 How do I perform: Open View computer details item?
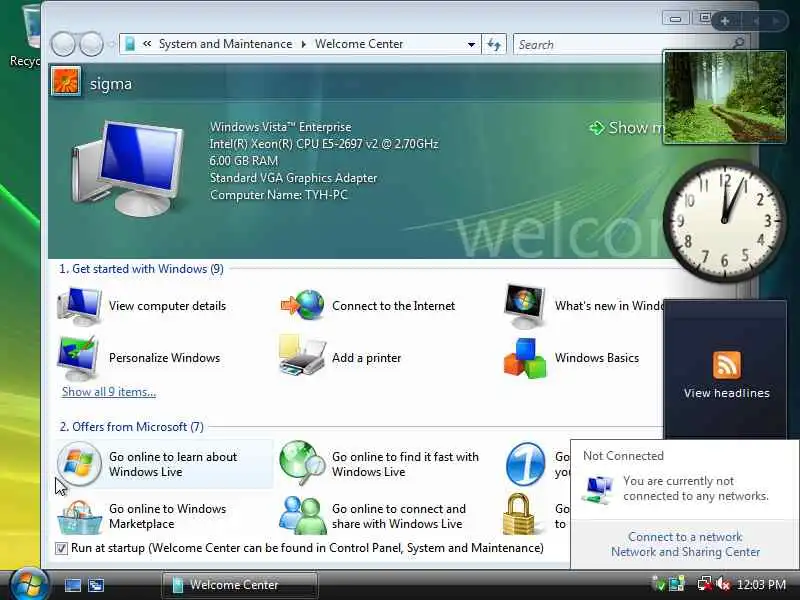pos(142,306)
